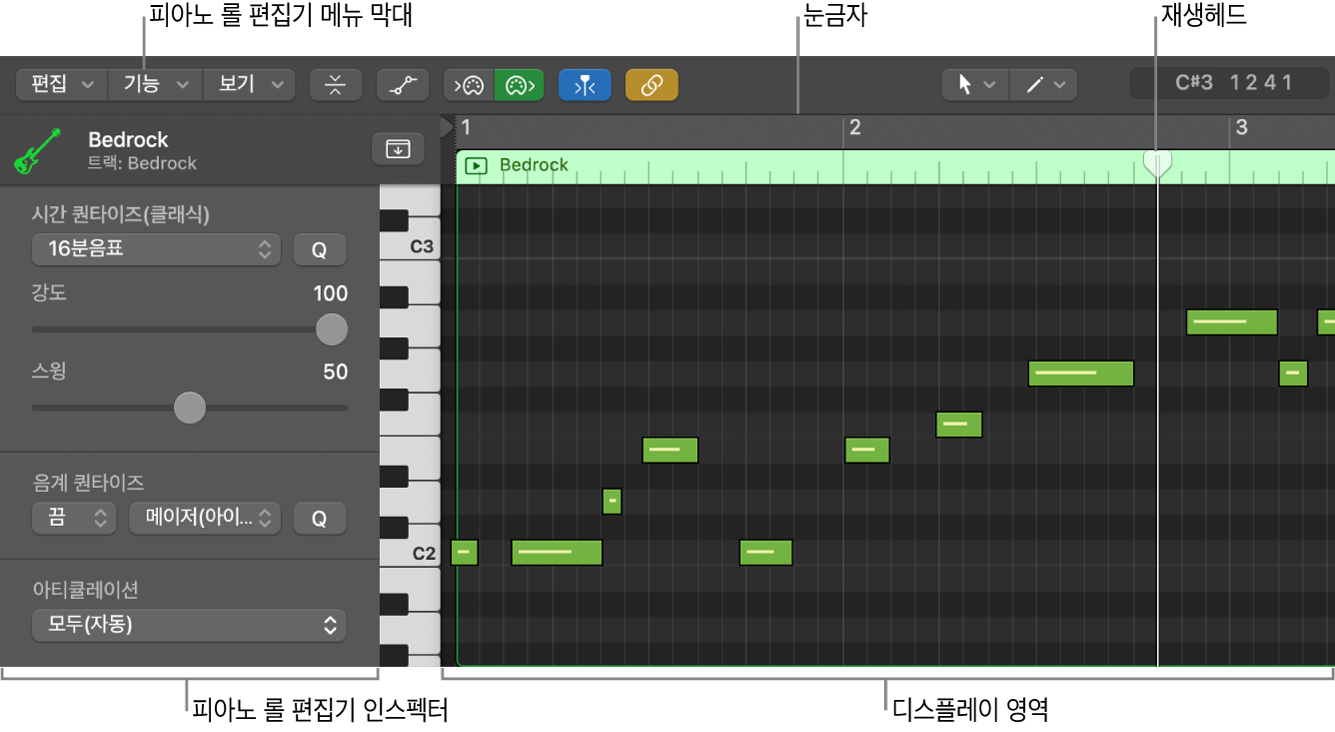Open the 편집 menu
The width and height of the screenshot is (1335, 732).
pos(62,85)
